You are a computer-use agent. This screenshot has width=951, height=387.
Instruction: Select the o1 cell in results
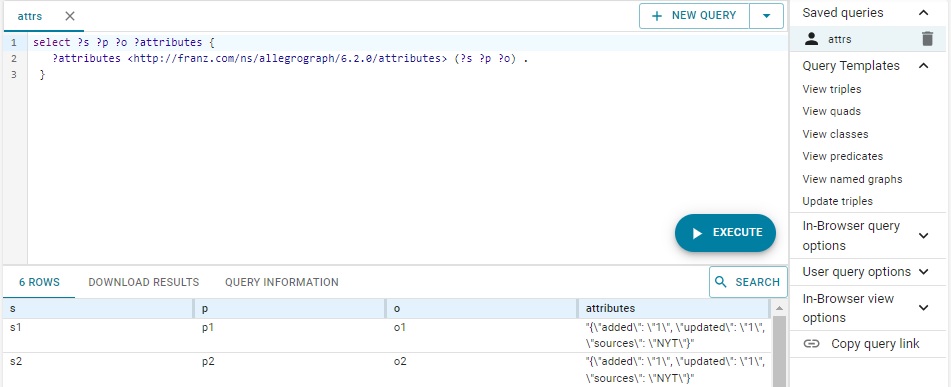tap(482, 335)
